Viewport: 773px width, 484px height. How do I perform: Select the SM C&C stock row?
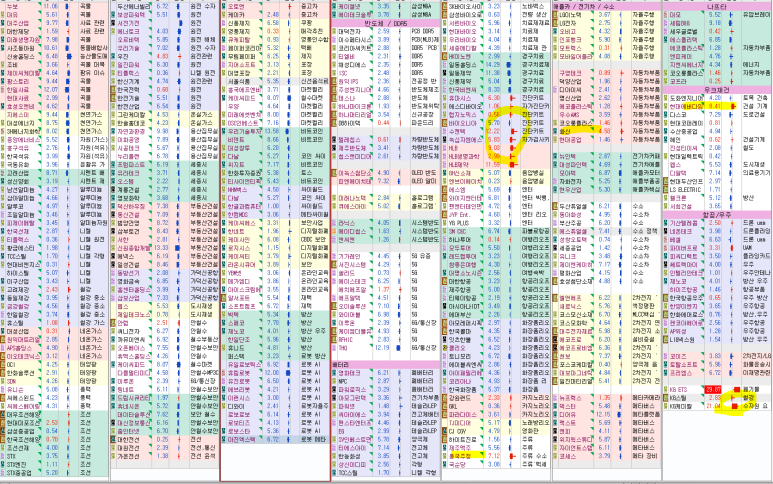496,231
